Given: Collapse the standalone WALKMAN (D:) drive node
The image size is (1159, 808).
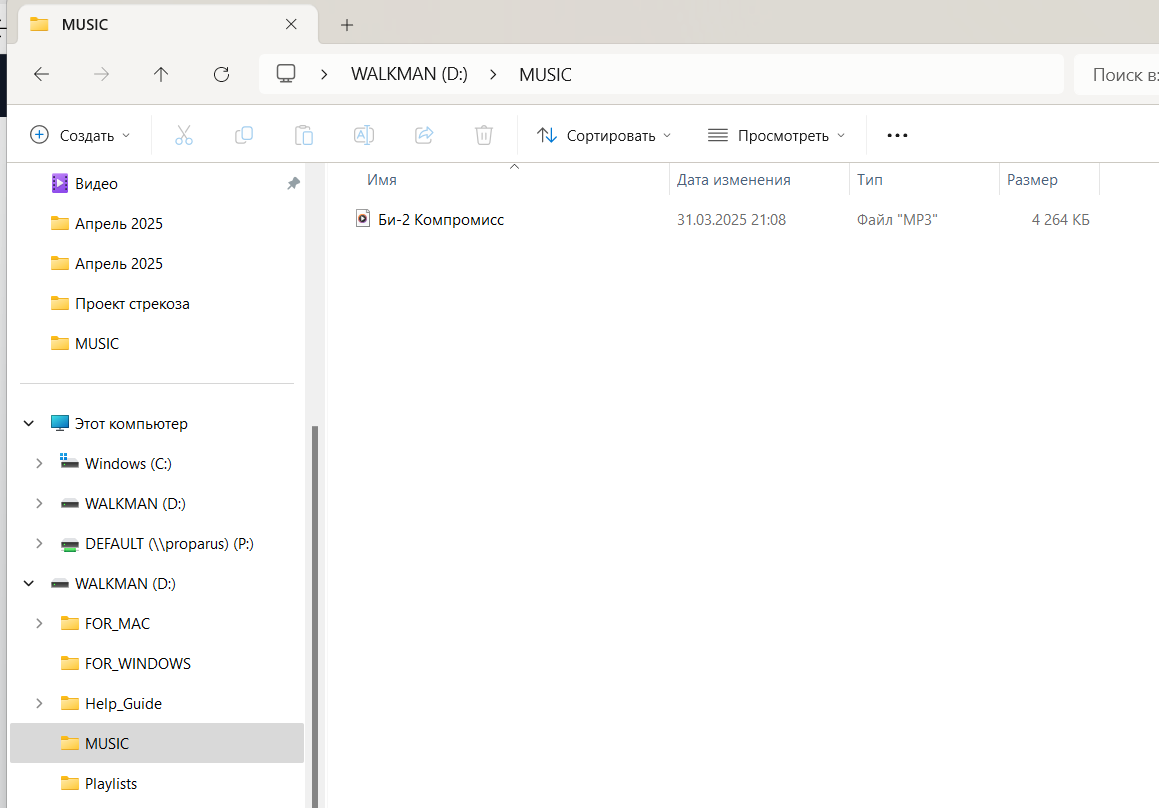Looking at the screenshot, I should [29, 583].
